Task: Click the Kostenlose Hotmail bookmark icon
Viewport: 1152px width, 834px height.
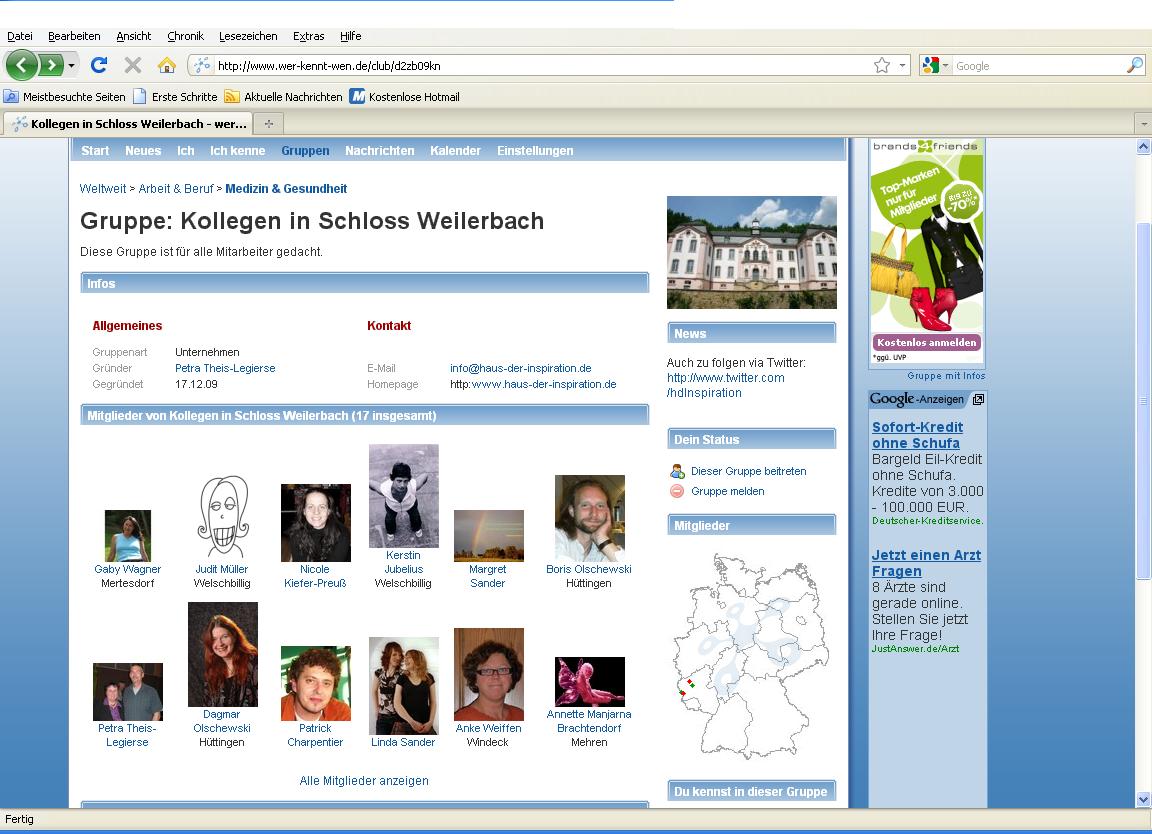Action: (357, 97)
